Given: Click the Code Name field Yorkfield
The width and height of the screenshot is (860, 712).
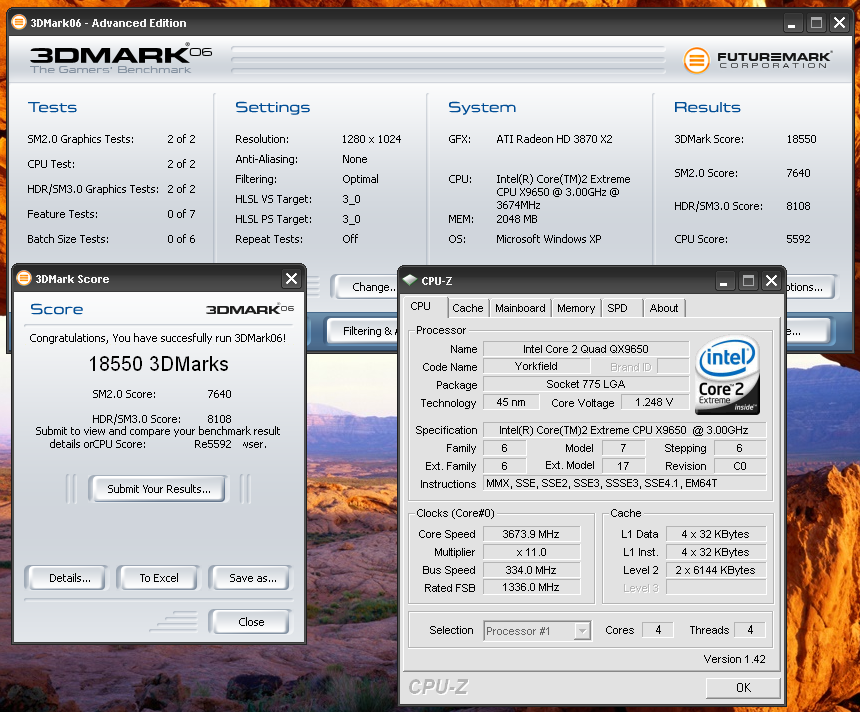Looking at the screenshot, I should 536,366.
